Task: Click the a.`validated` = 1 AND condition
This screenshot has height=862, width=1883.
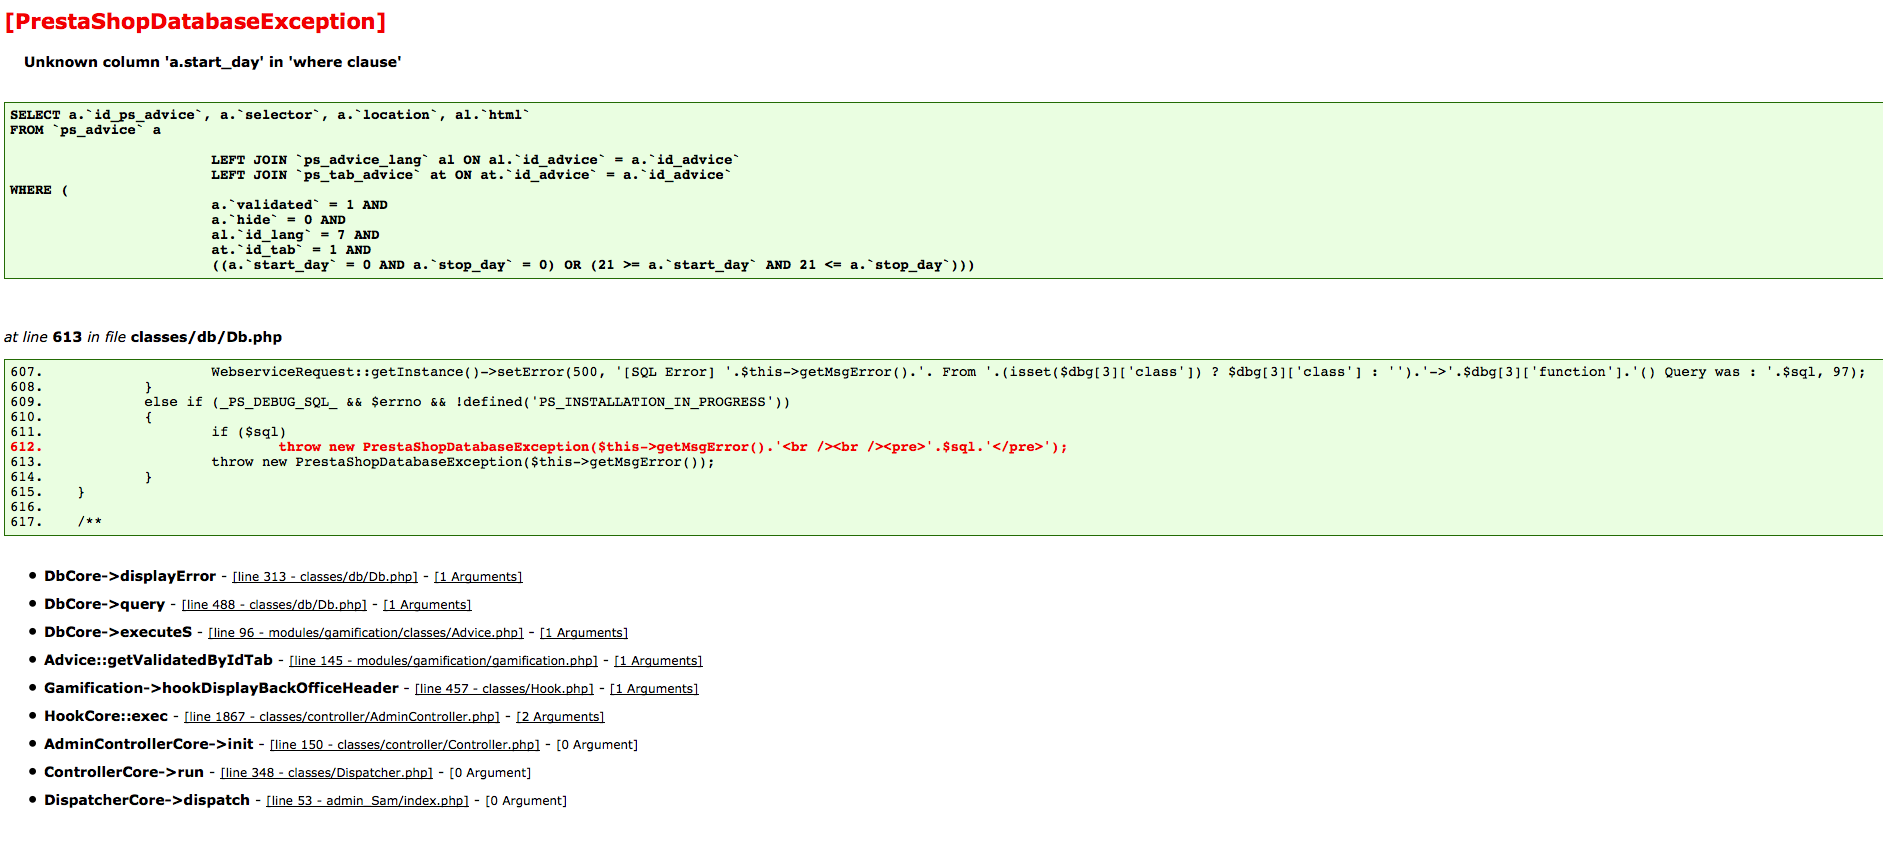Action: tap(299, 205)
